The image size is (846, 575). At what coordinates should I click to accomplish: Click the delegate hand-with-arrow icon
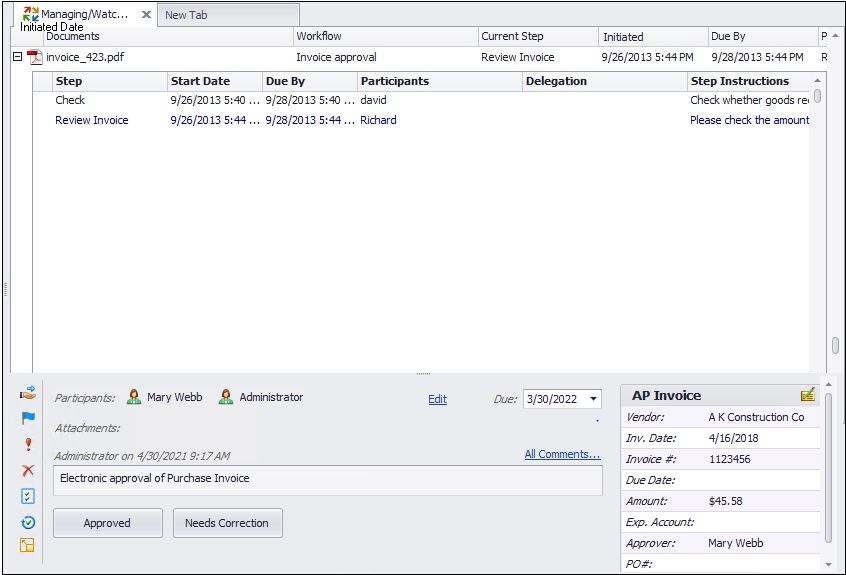coord(28,393)
